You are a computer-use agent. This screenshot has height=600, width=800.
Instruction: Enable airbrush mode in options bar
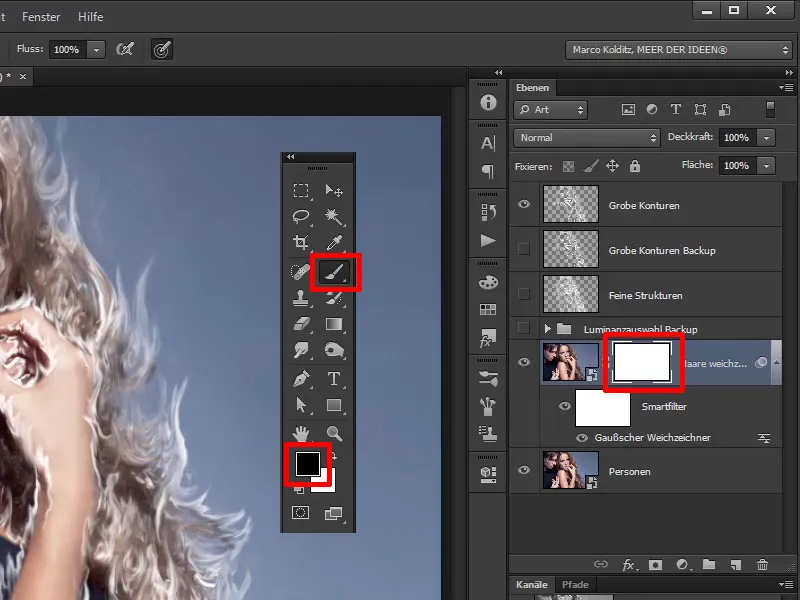click(x=125, y=49)
